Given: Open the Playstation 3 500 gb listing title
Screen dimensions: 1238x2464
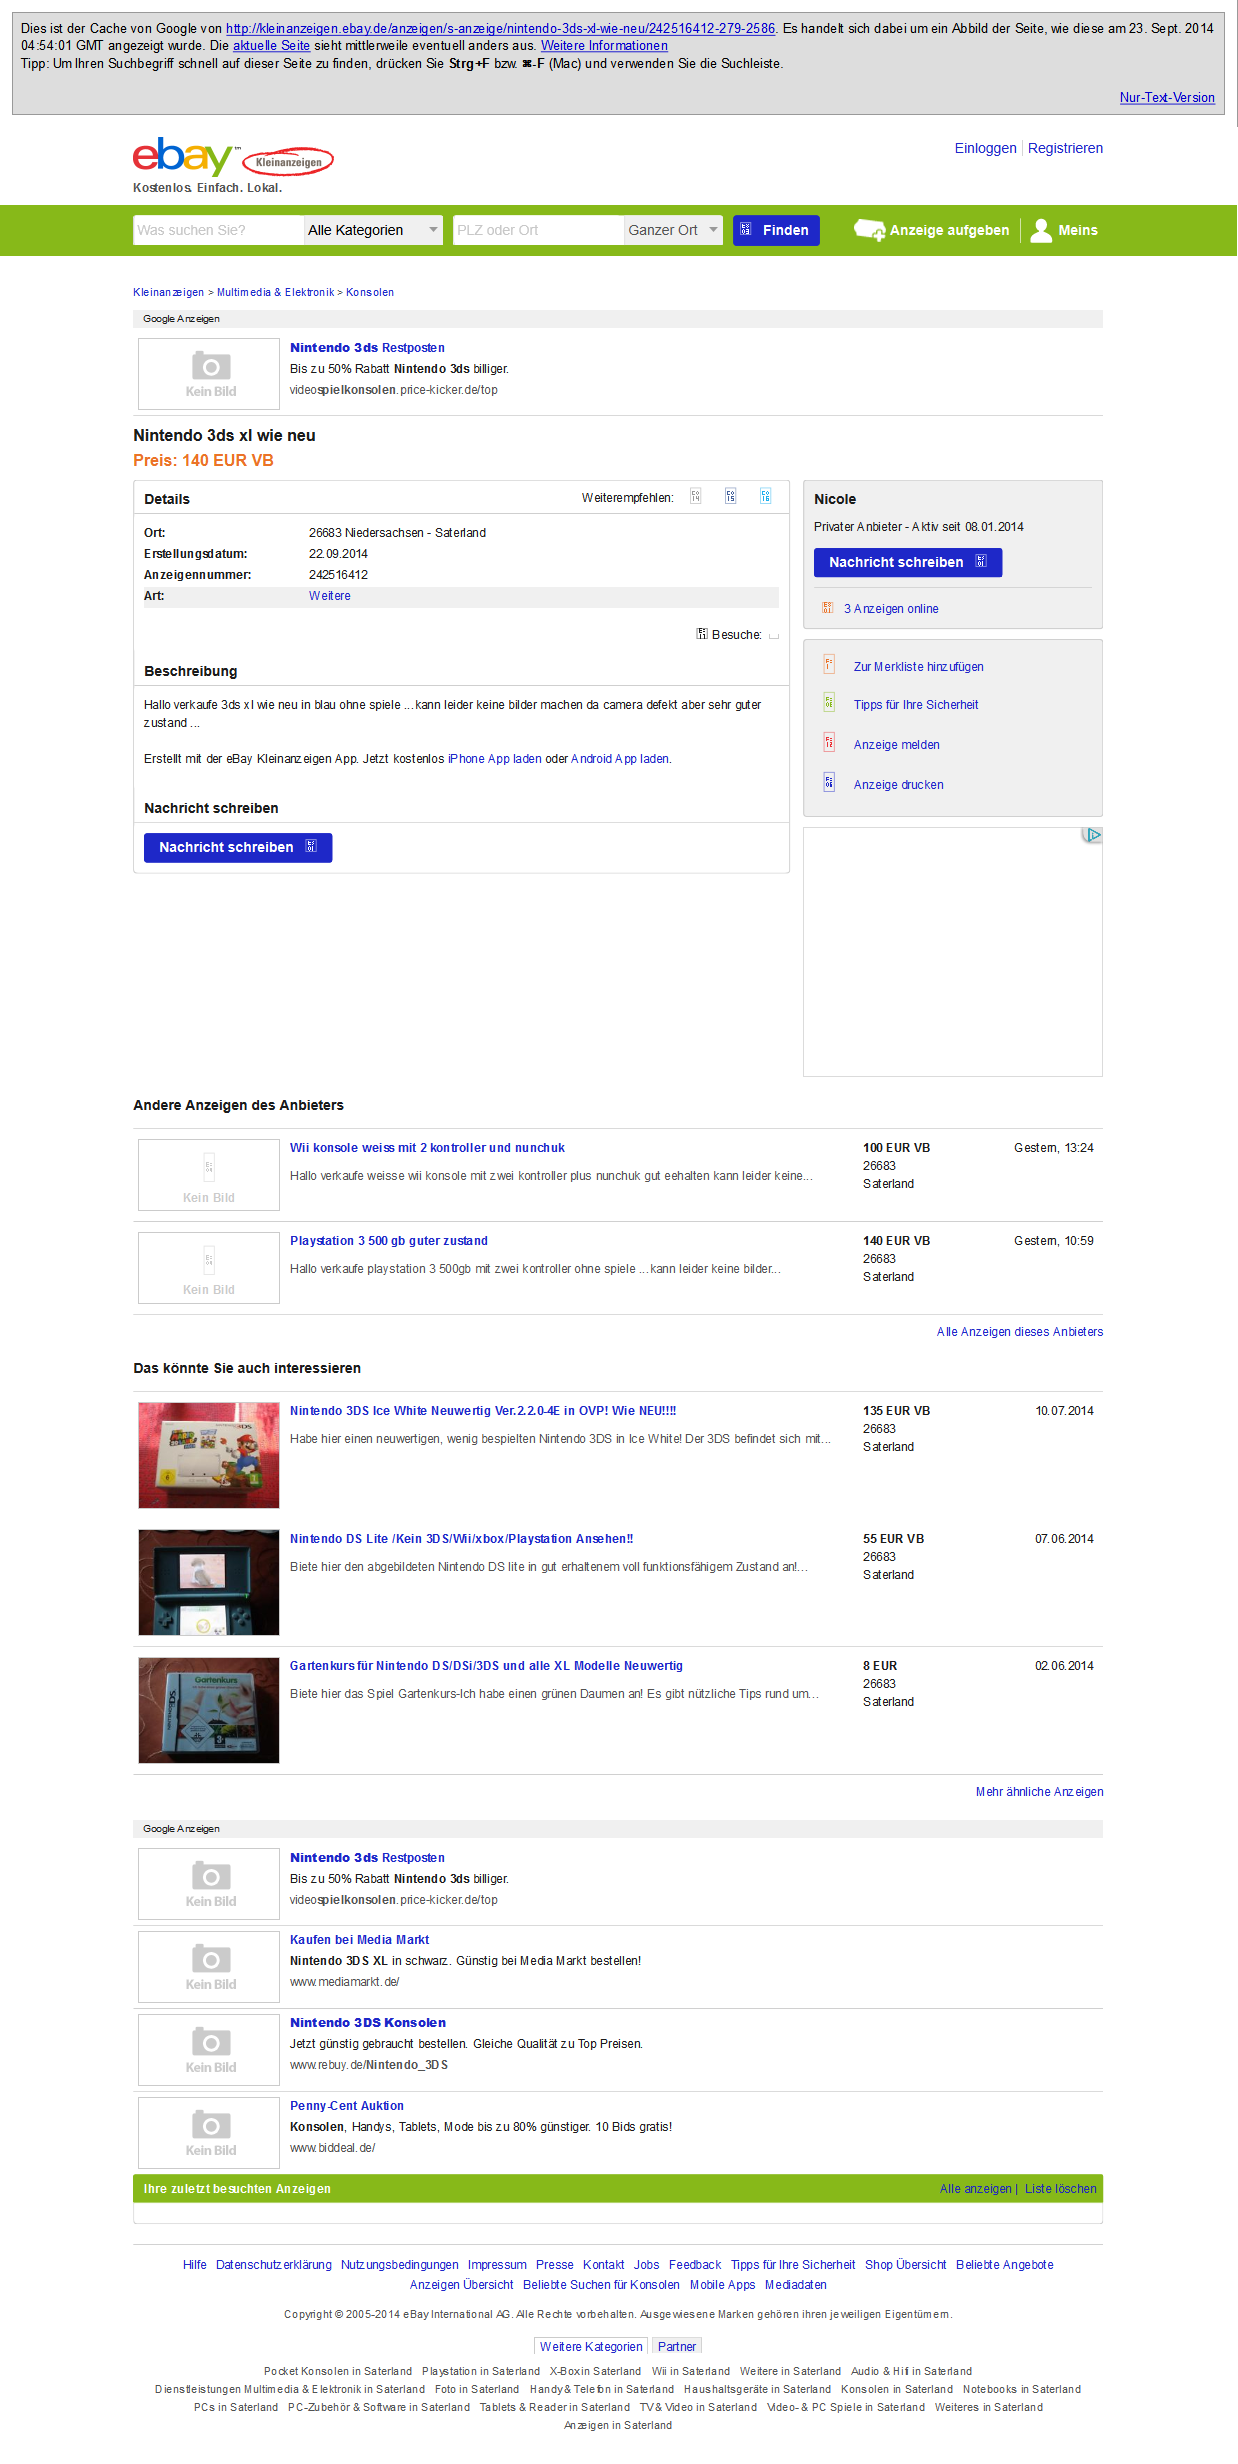Looking at the screenshot, I should [x=389, y=1241].
